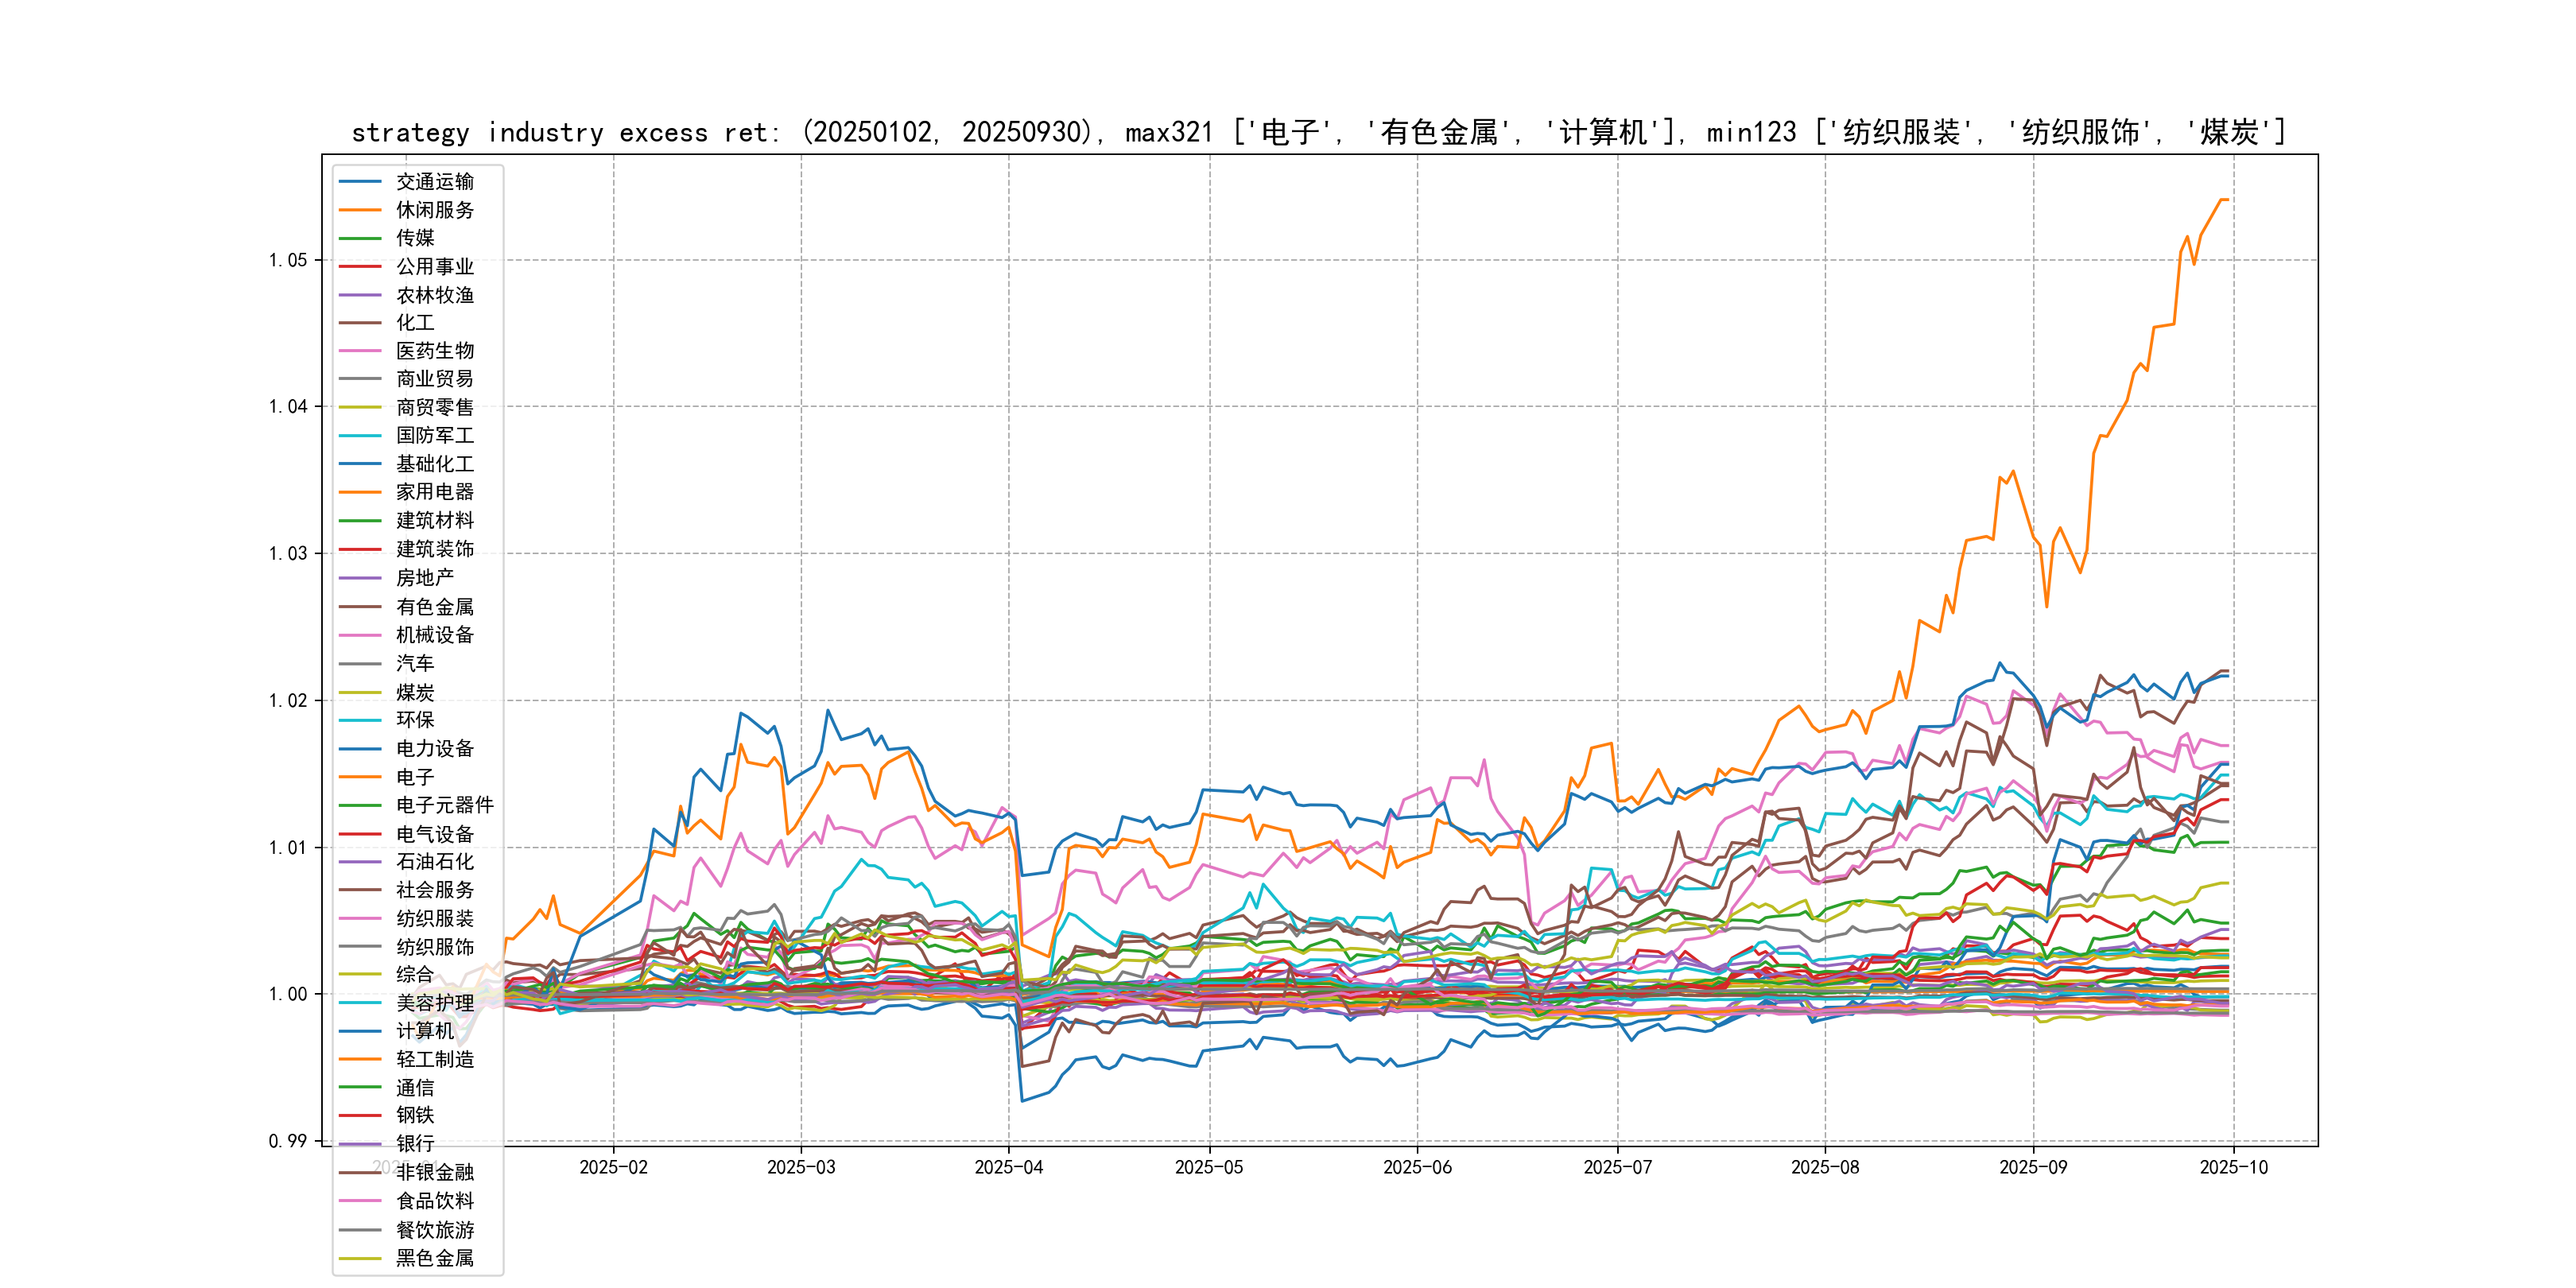This screenshot has height=1288, width=2576.
Task: Click the 交通运输 legend entry label
Action: click(x=434, y=182)
